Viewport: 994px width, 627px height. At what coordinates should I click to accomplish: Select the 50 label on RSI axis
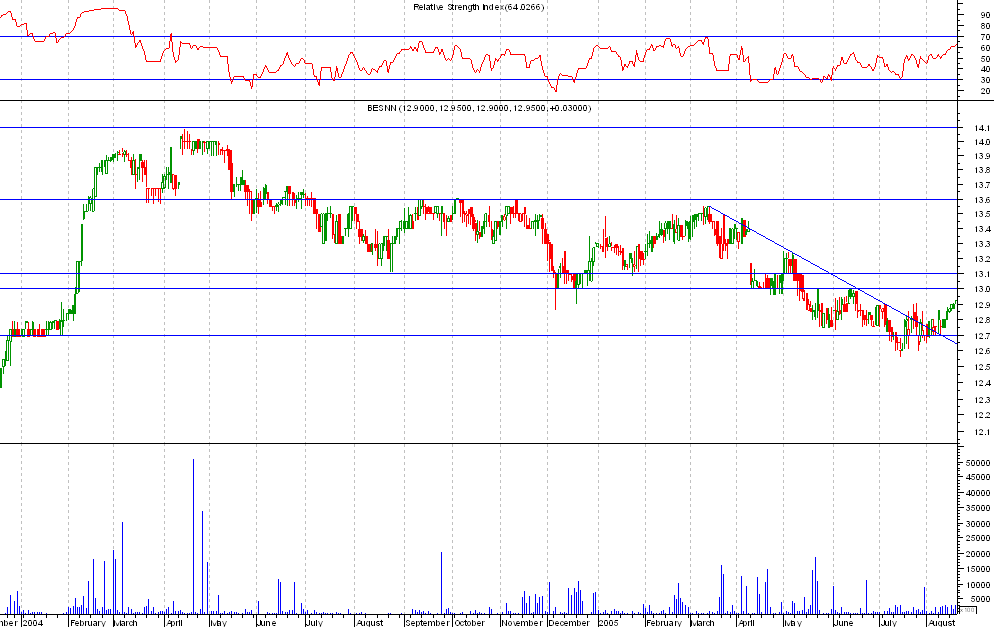[x=985, y=58]
